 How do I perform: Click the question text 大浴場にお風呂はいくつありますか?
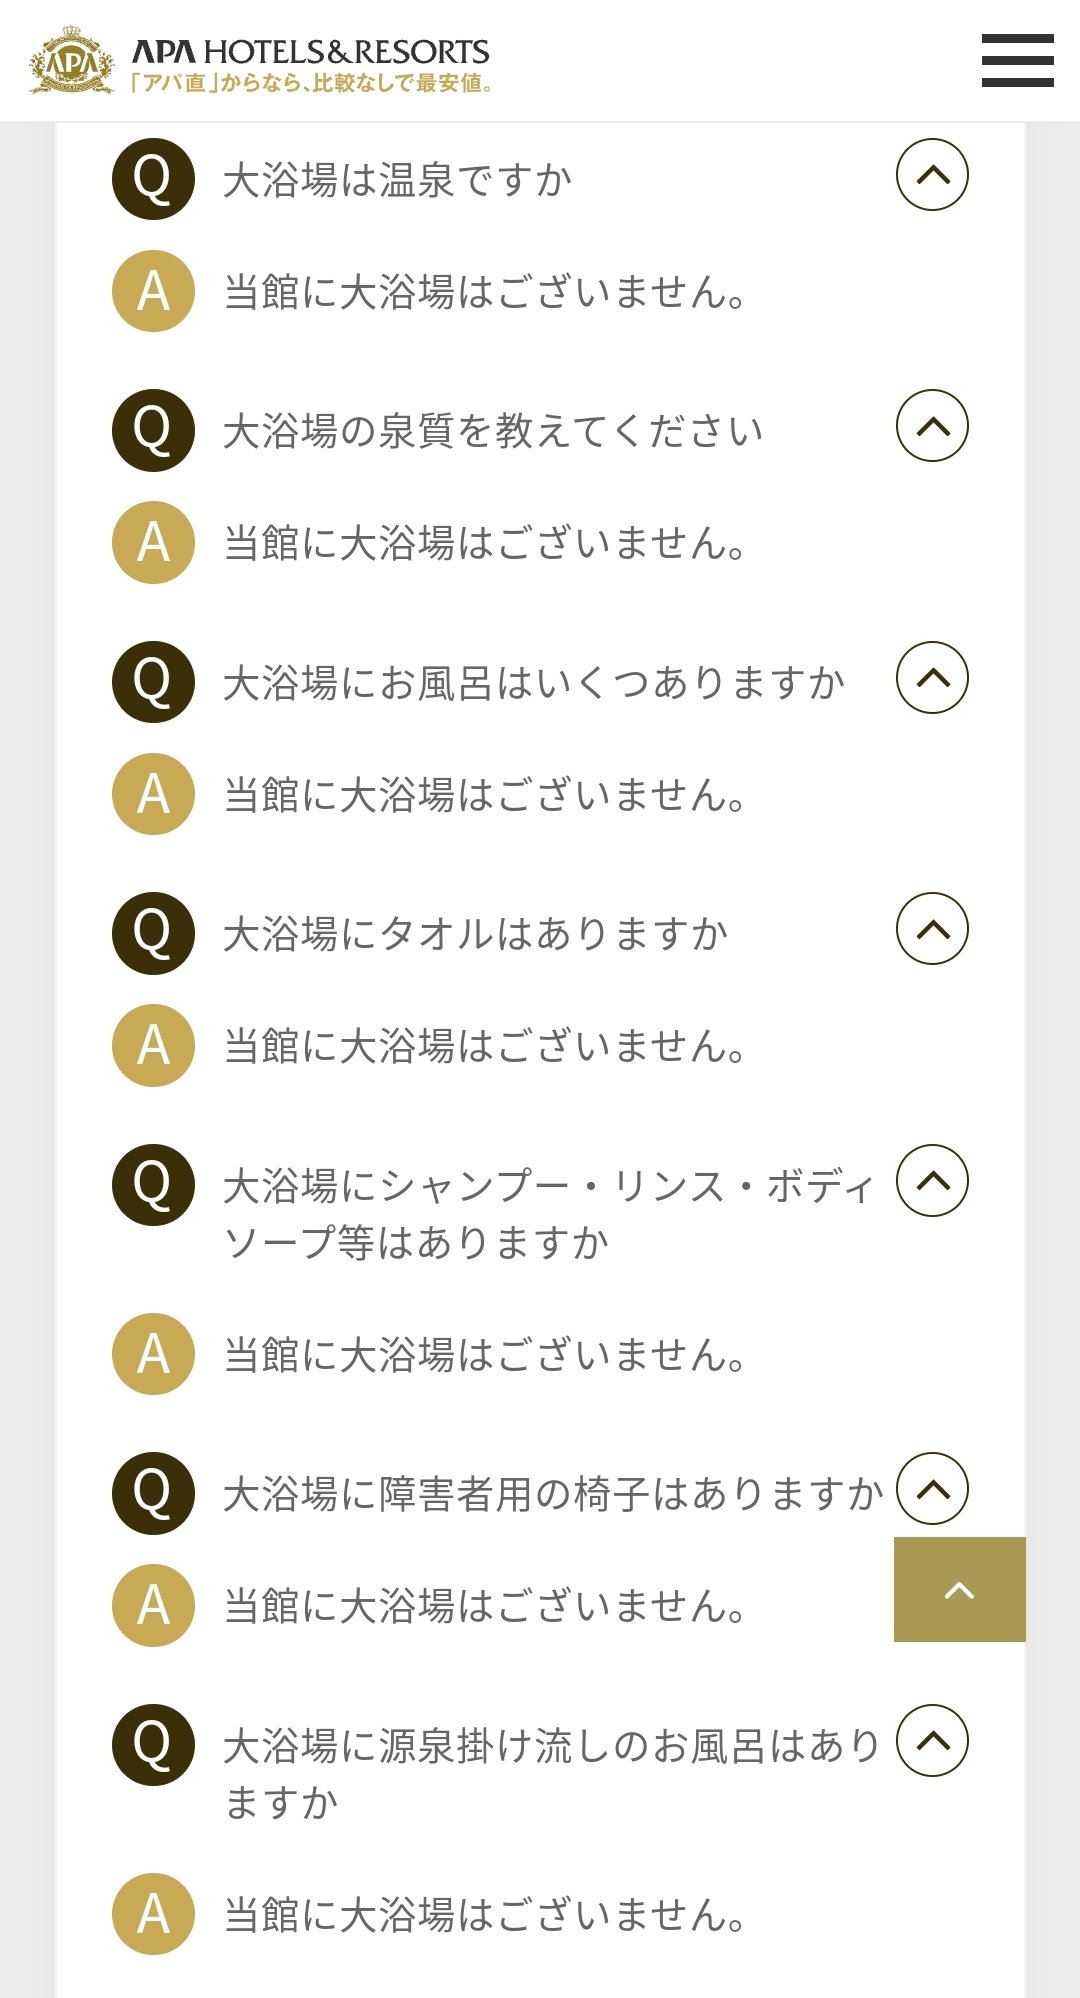tap(534, 683)
